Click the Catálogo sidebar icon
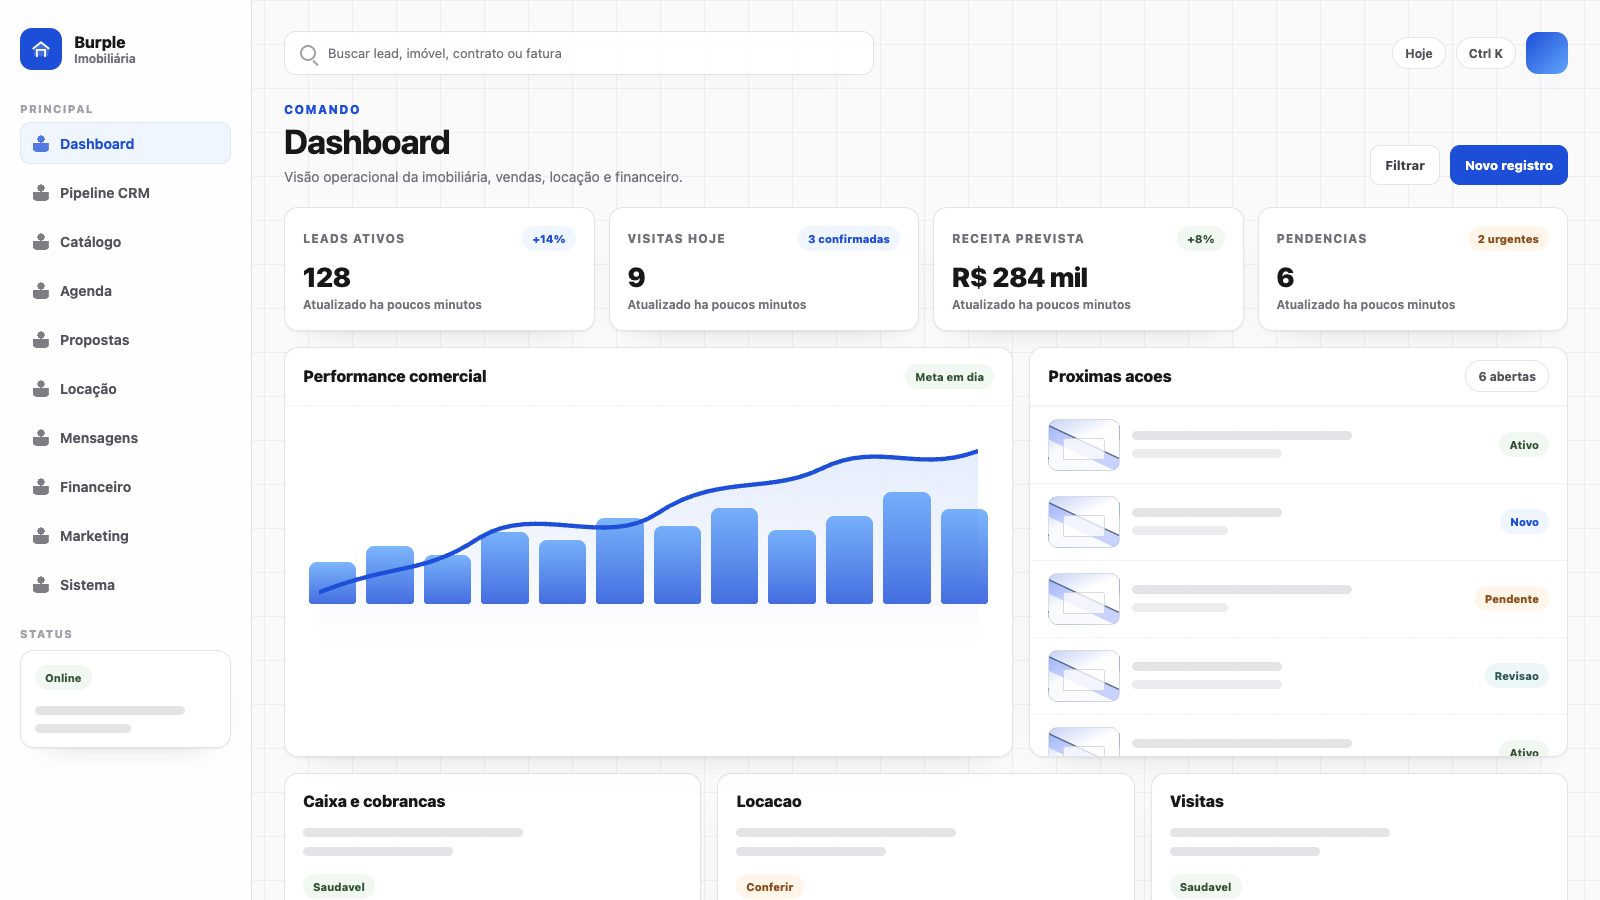 coord(41,242)
